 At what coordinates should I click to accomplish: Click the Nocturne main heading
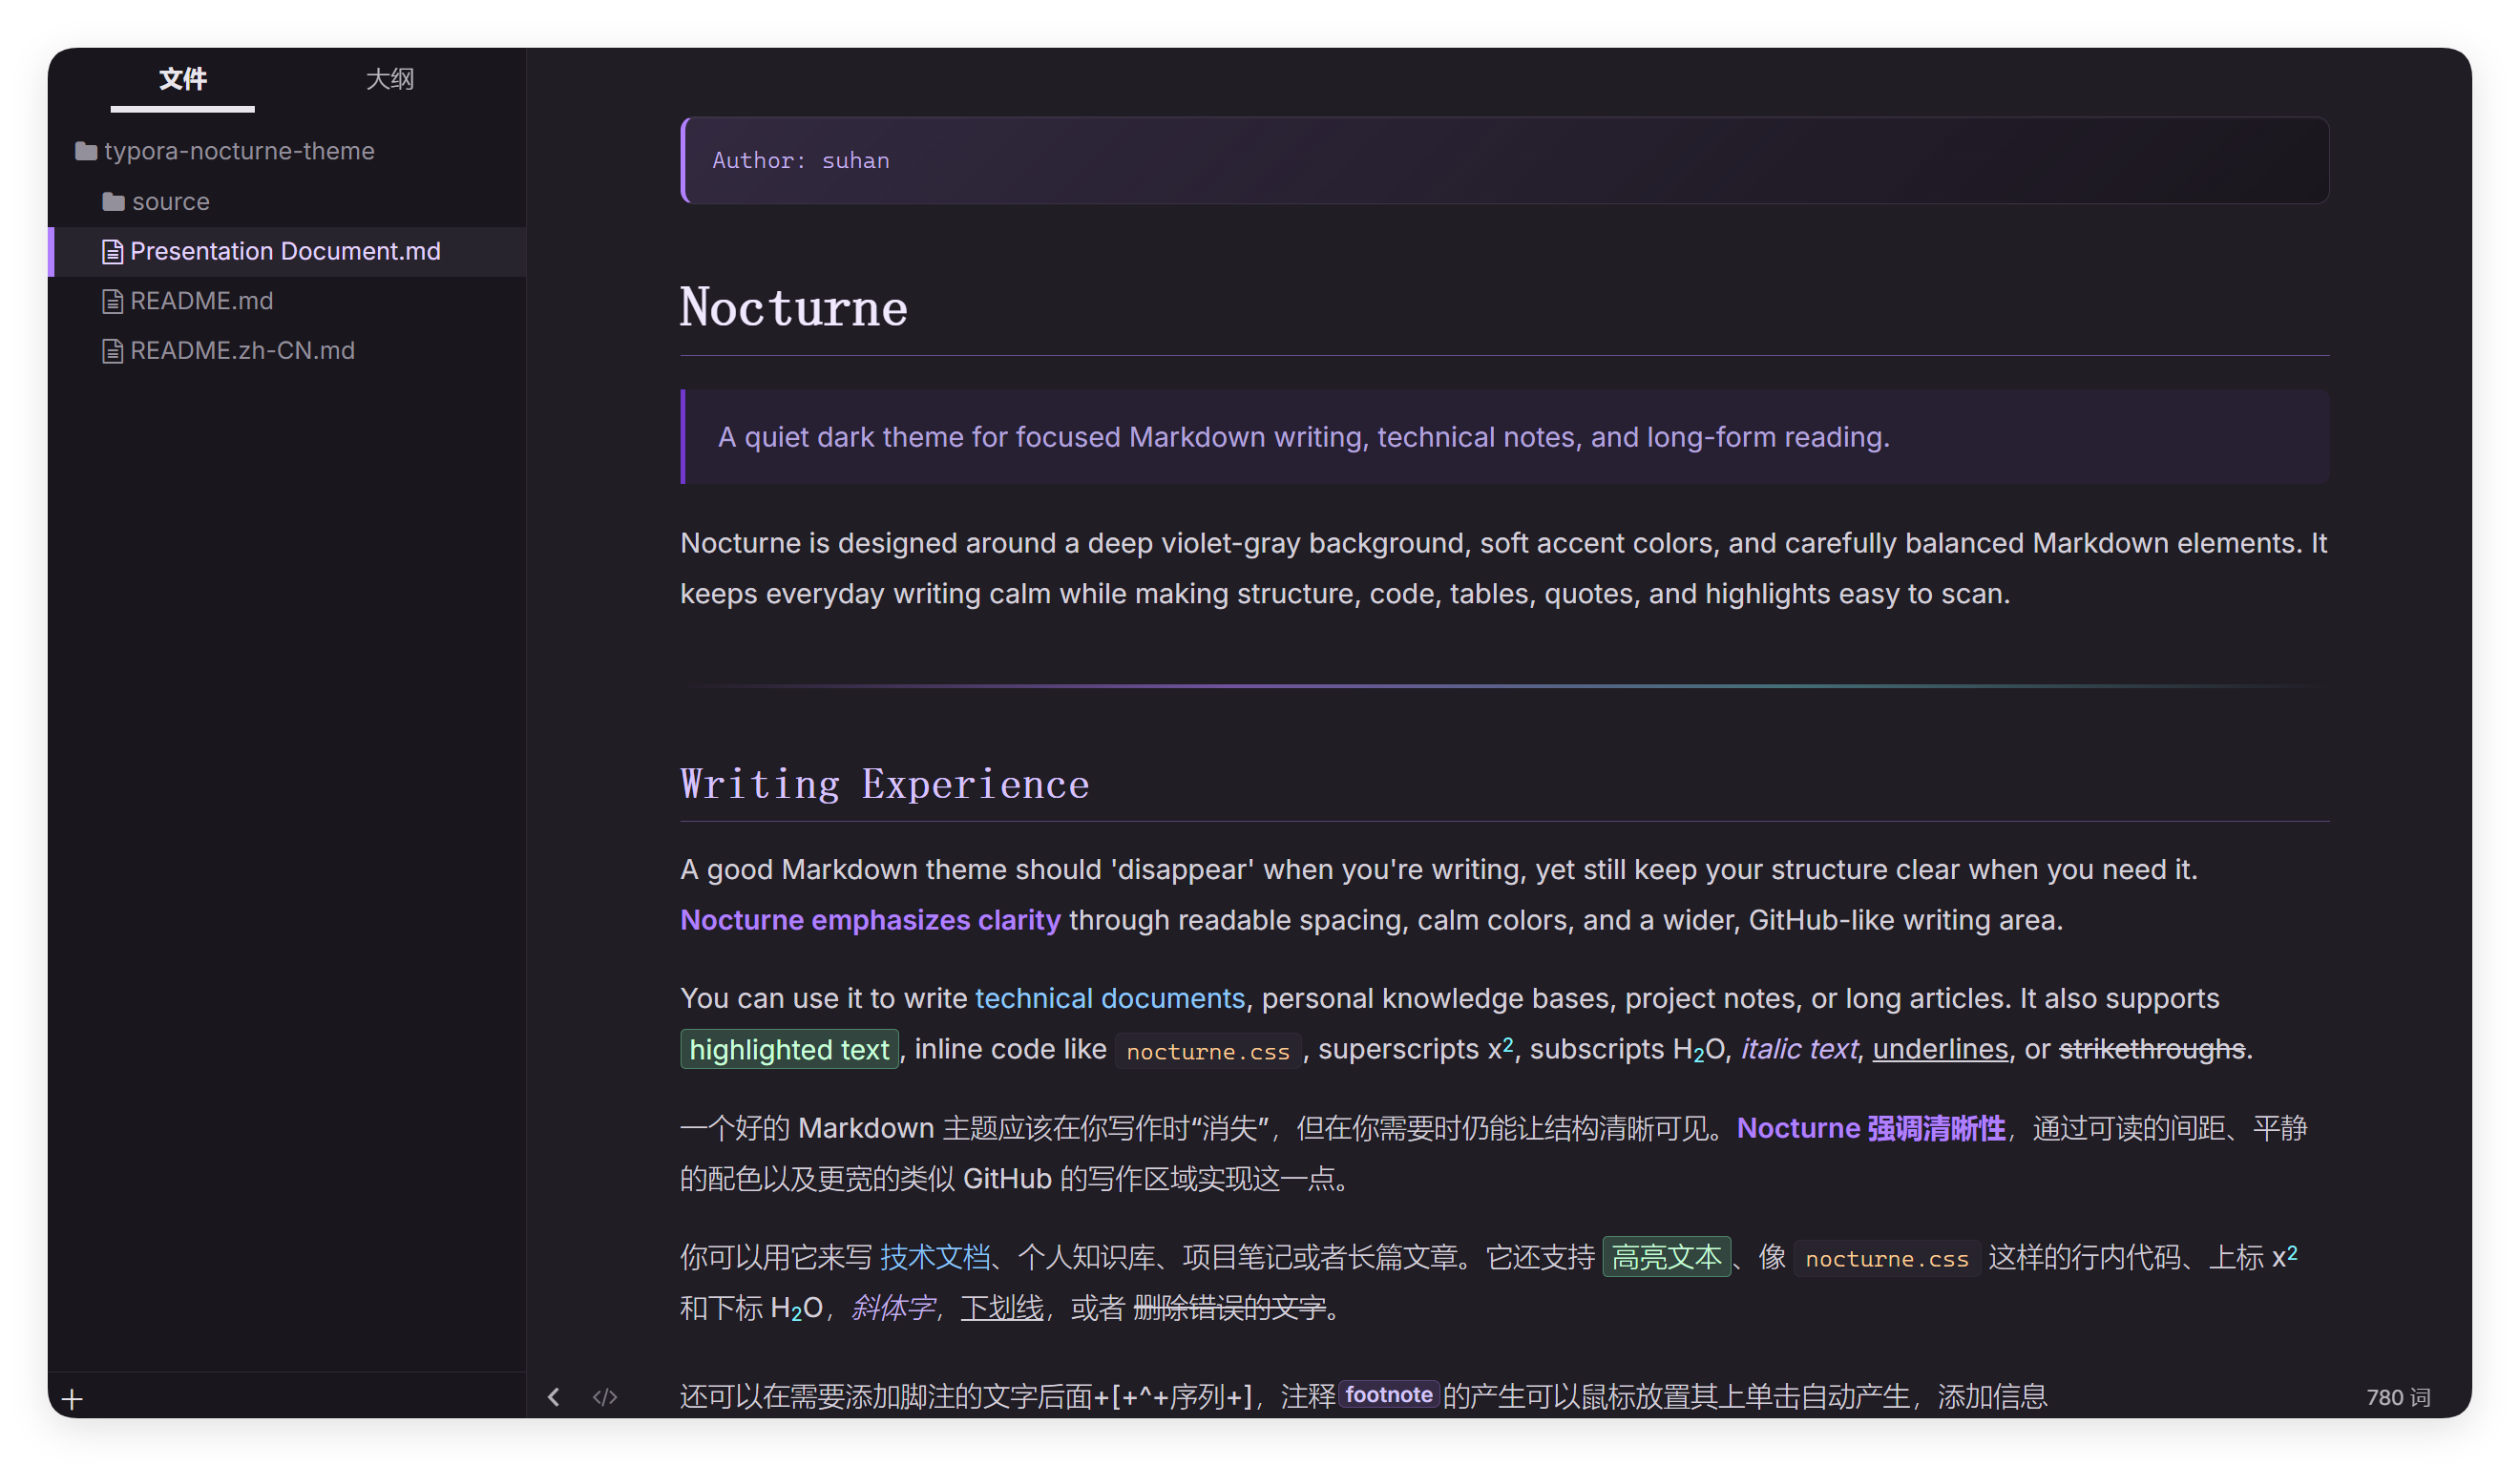point(794,307)
